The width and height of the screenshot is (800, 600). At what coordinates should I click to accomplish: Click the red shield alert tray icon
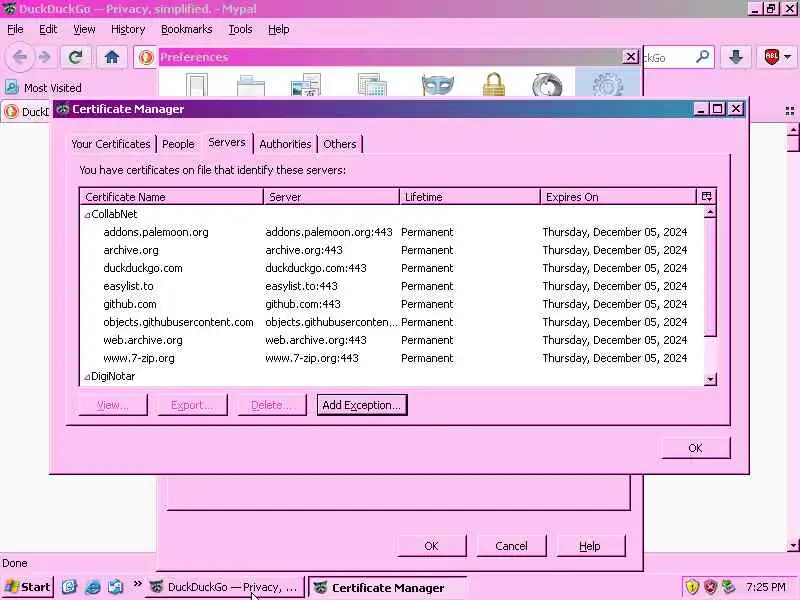[710, 587]
